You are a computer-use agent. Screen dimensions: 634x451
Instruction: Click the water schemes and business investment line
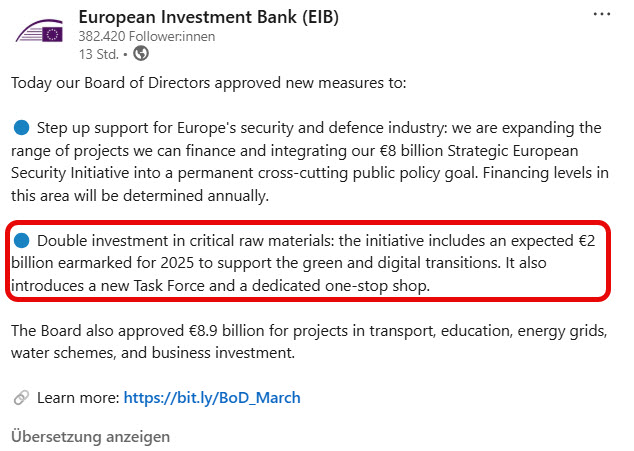(x=153, y=353)
